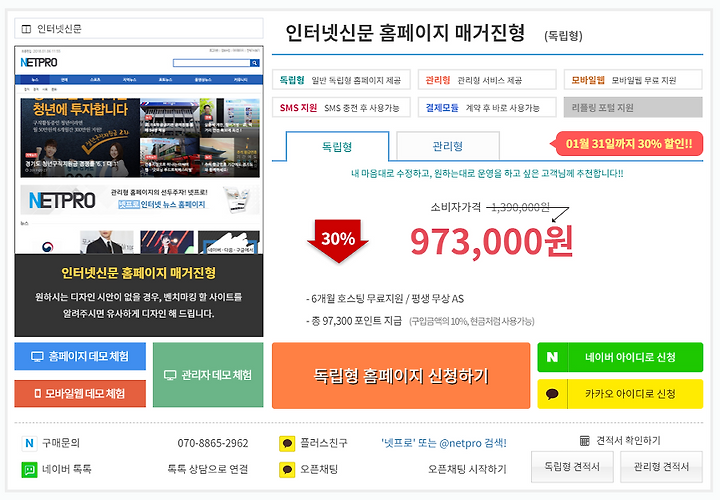The image size is (720, 500).
Task: Click the Kakao speech bubble icon on yellow button
Action: [x=552, y=394]
